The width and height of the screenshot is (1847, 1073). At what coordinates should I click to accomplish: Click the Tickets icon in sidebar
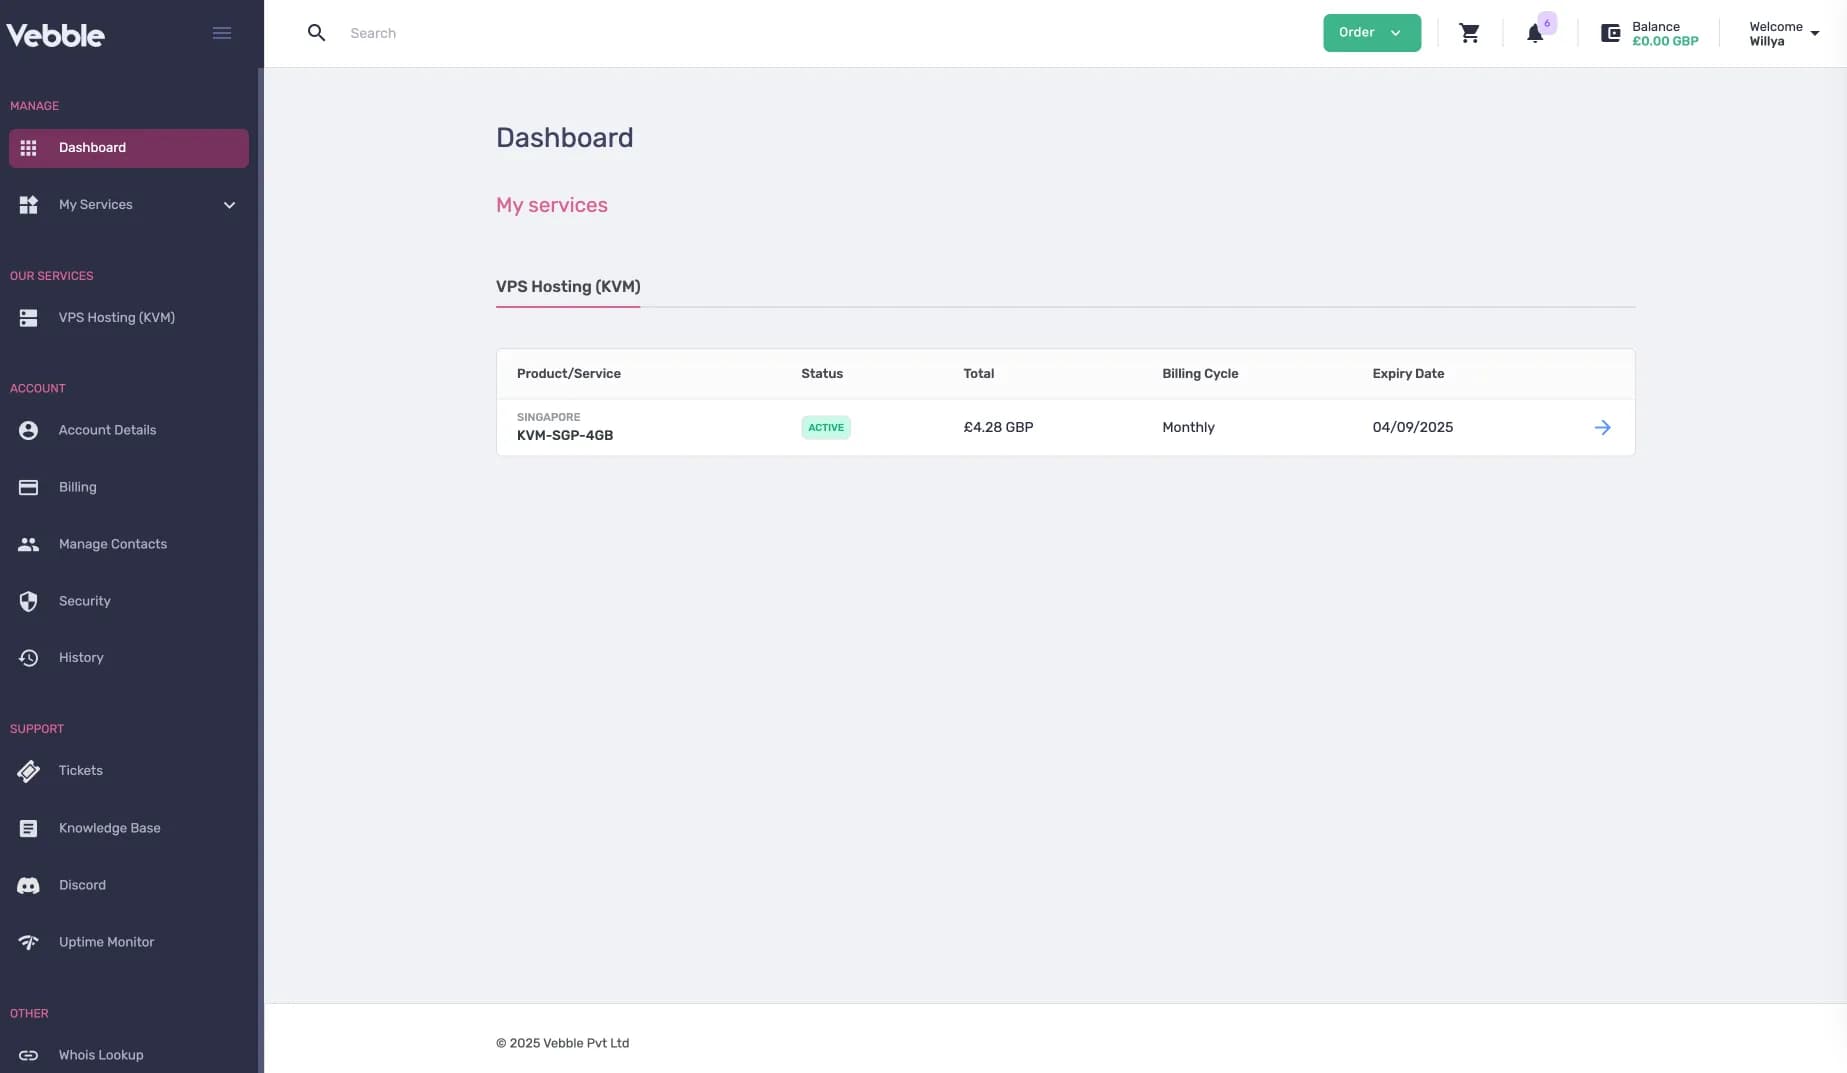tap(28, 771)
